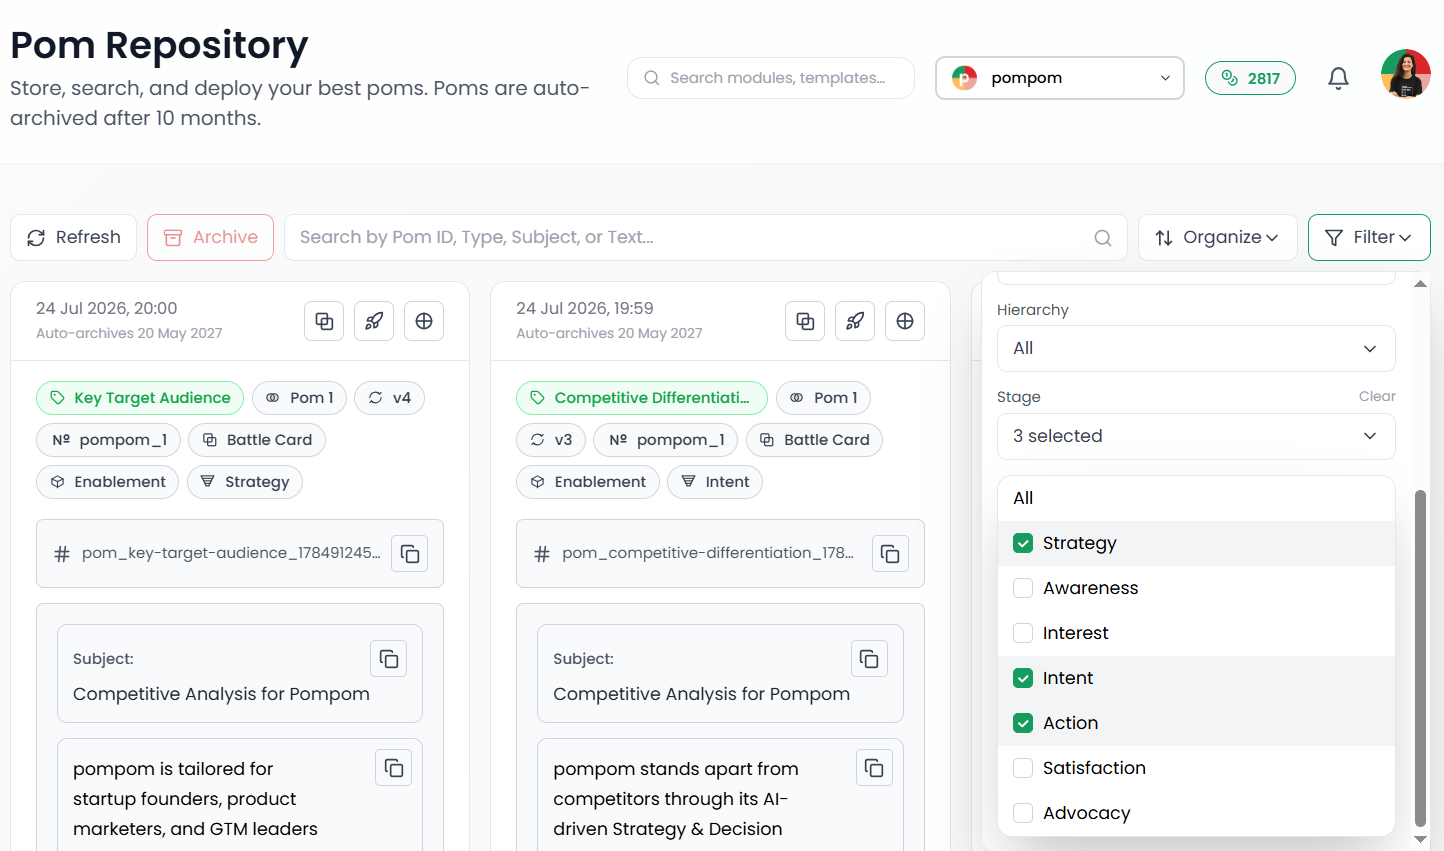Click the Battle Card chip on the 19:59 card

click(814, 440)
